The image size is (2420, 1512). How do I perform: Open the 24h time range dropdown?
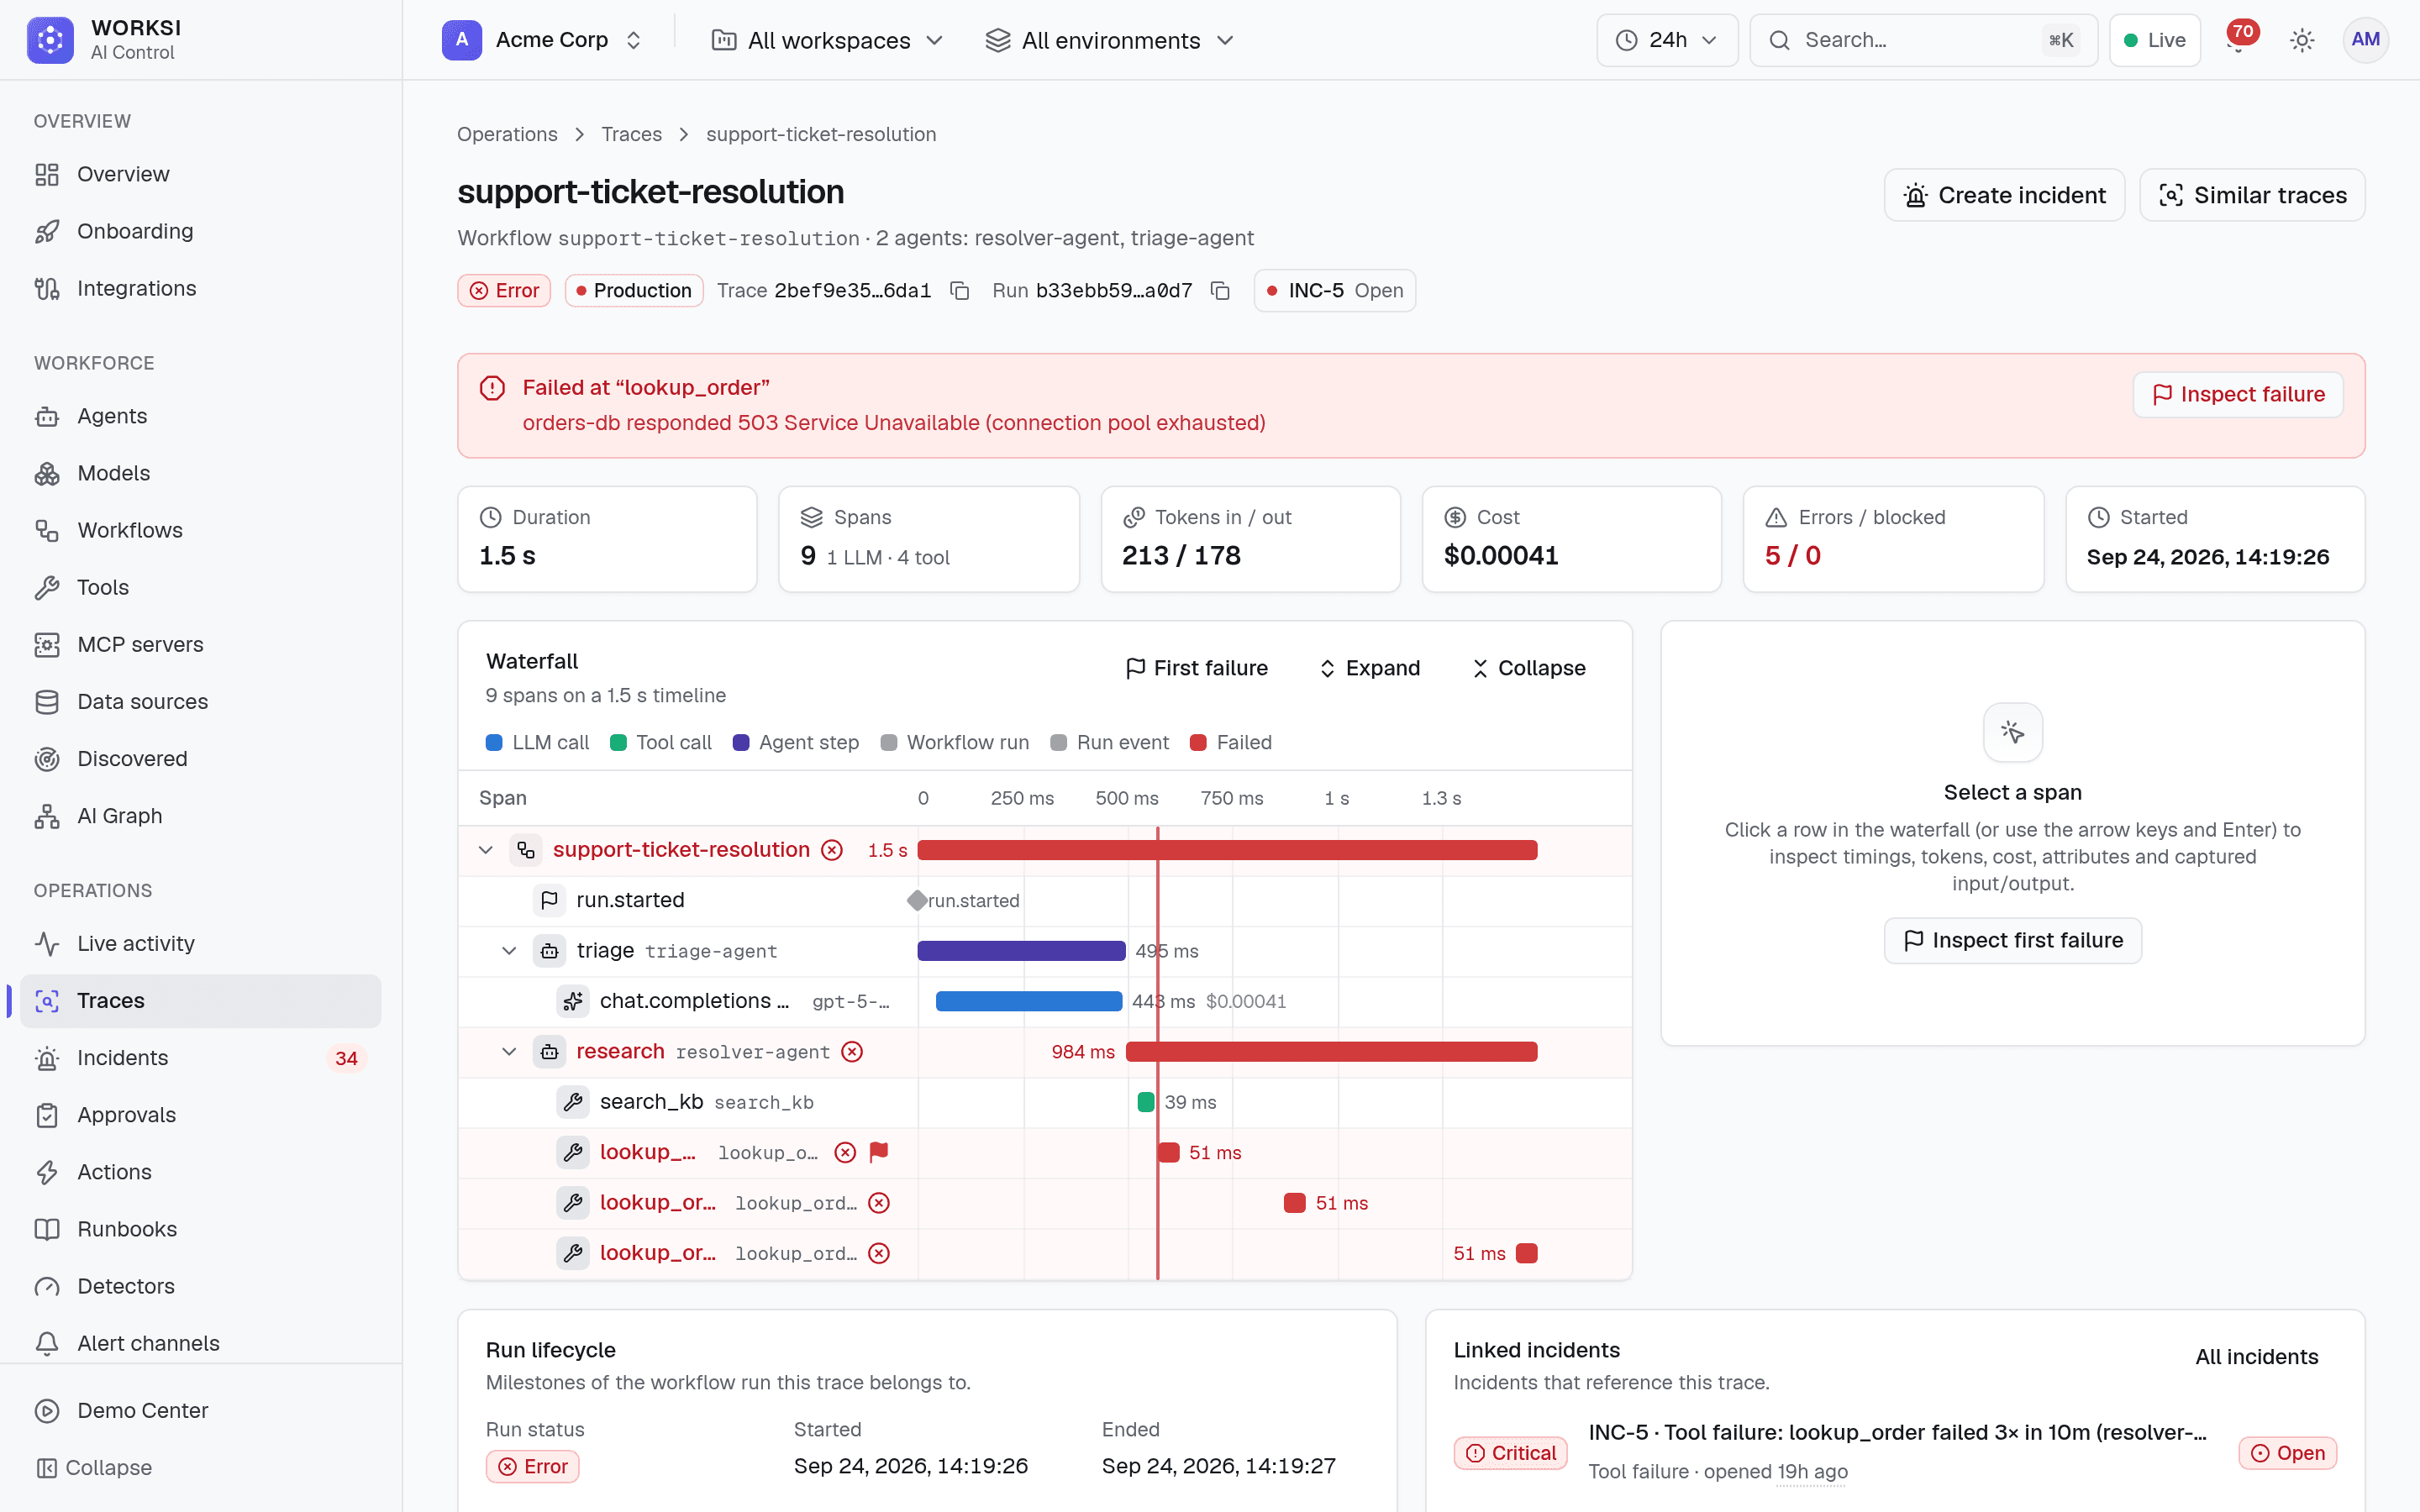(x=1667, y=40)
